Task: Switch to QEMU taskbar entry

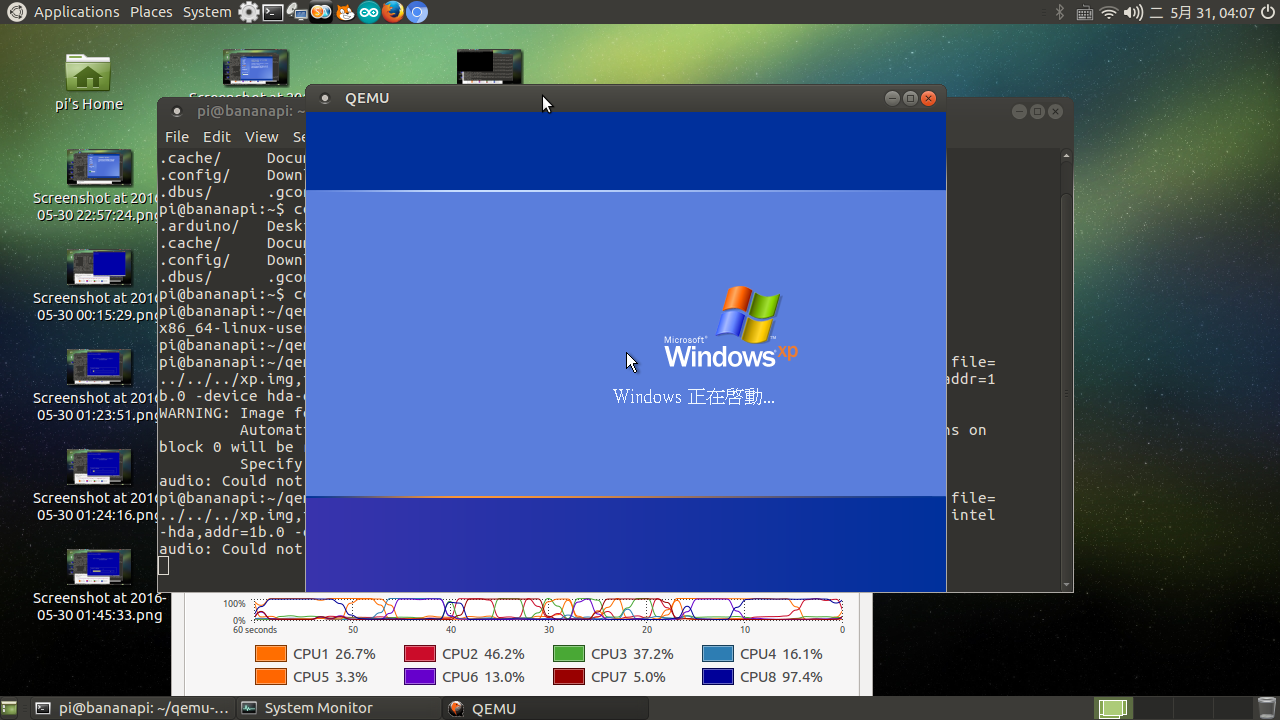Action: pos(545,708)
